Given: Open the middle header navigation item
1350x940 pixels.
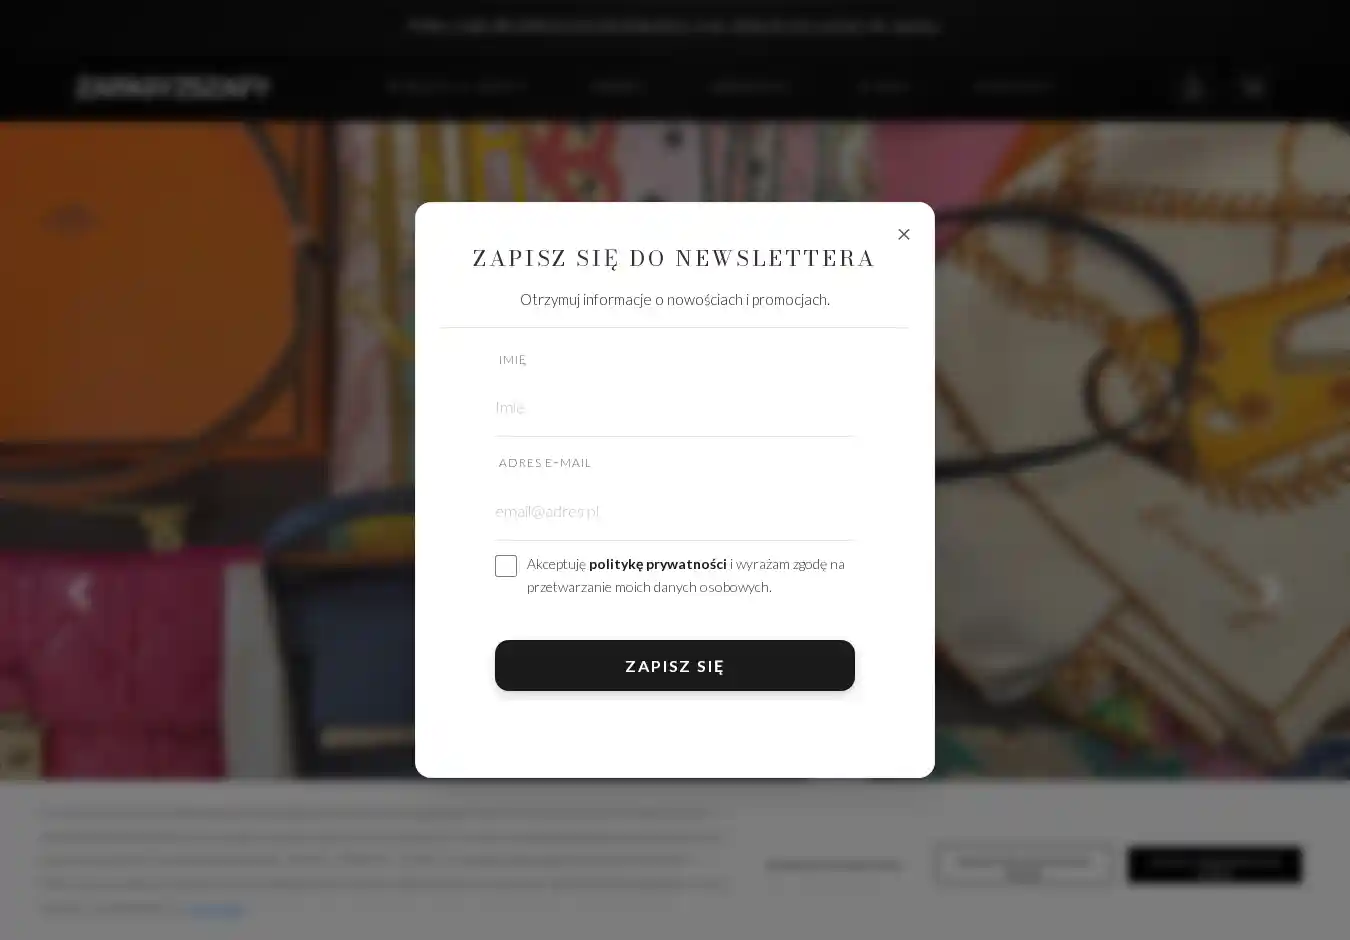Looking at the screenshot, I should coord(750,87).
